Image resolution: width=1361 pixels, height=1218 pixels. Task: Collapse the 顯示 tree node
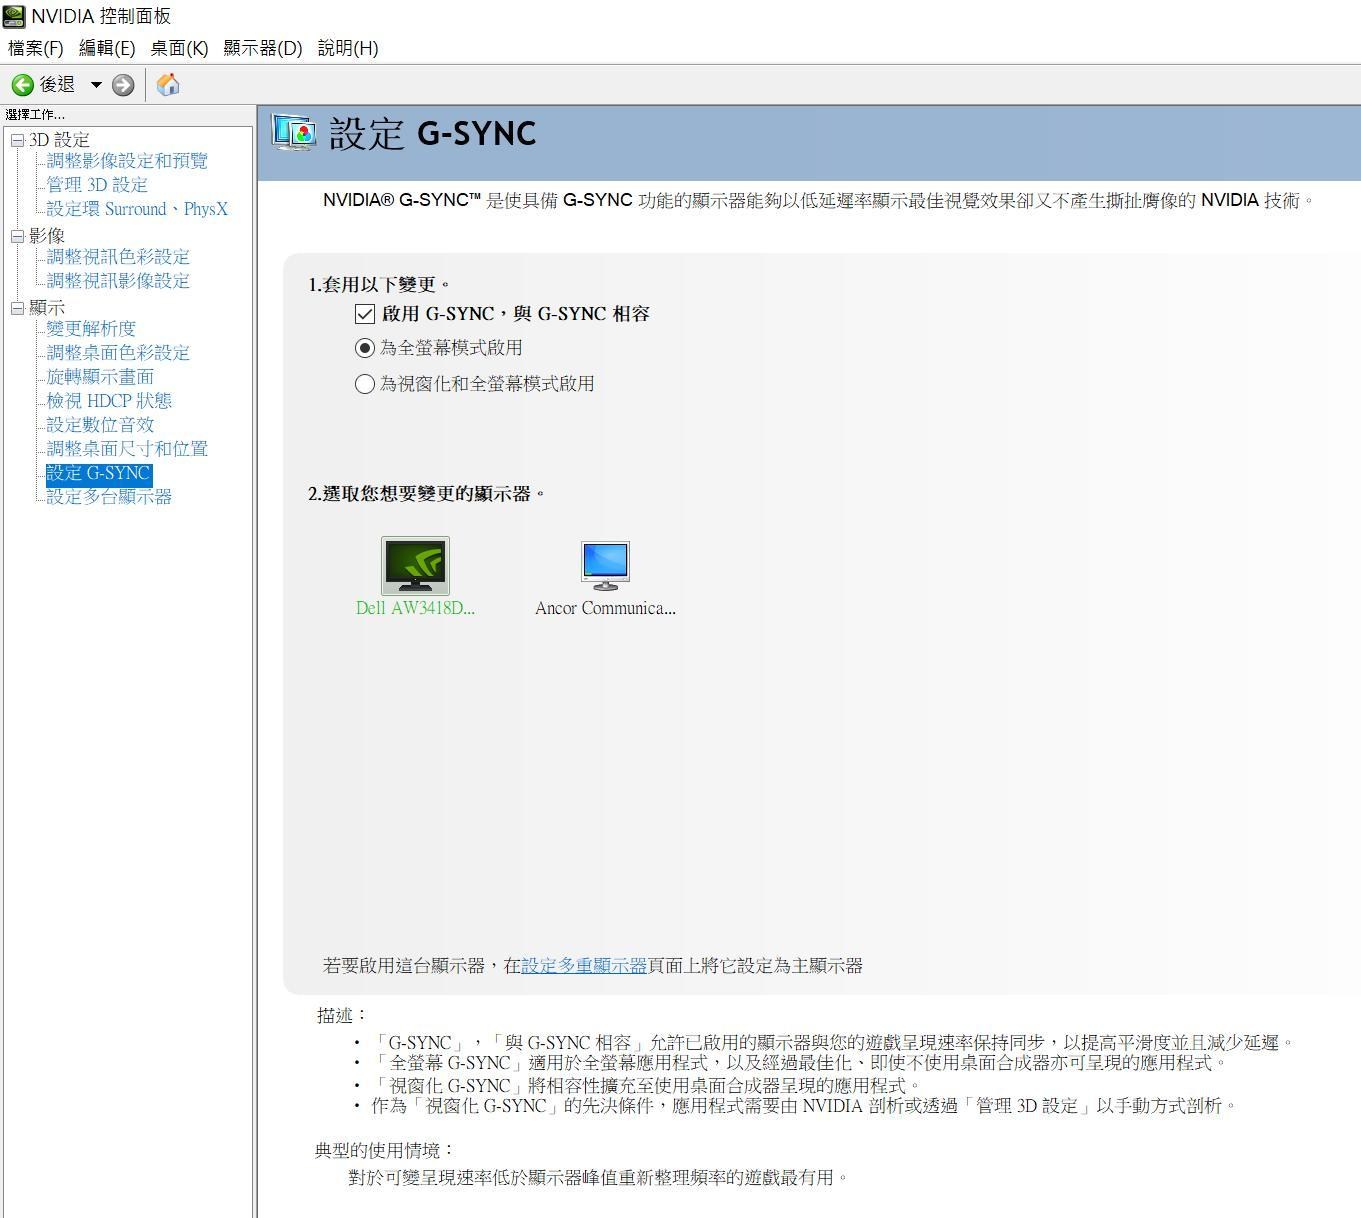17,309
